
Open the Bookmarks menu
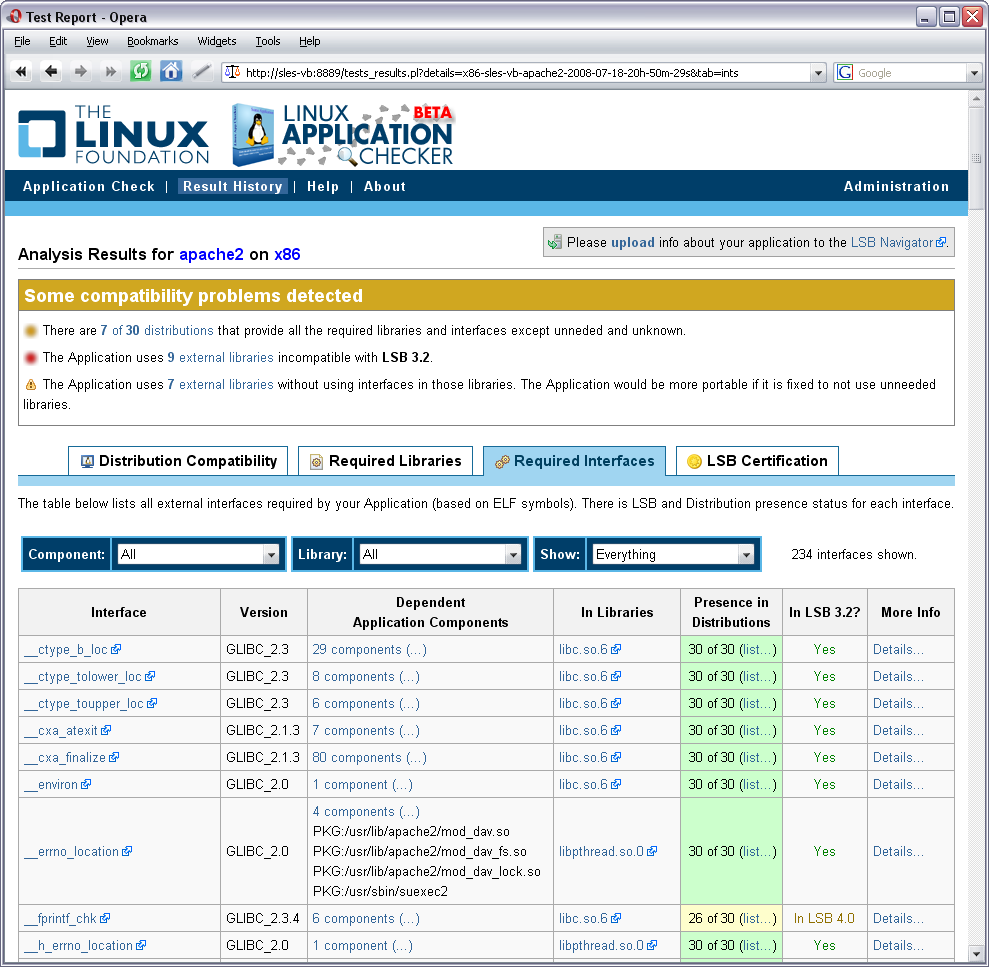153,41
